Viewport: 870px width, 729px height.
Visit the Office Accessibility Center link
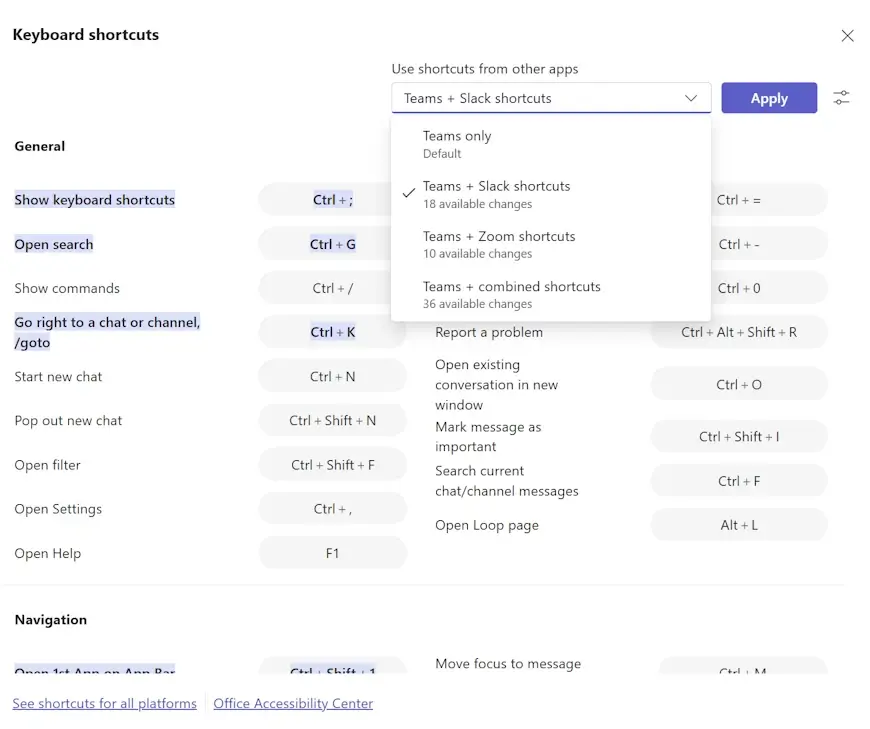[x=293, y=703]
